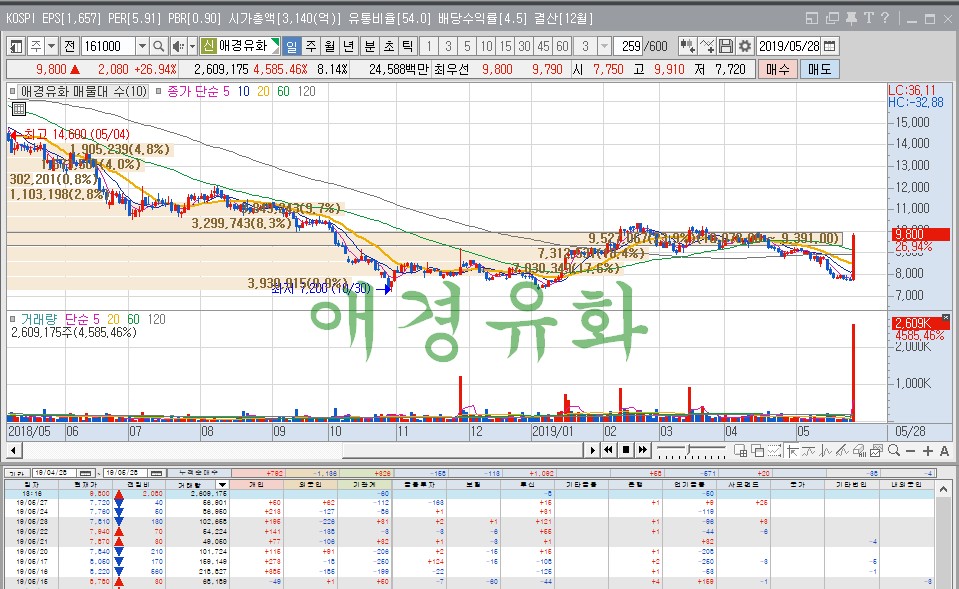959x589 pixels.
Task: Toggle the 거래량 volume indicator checkbox
Action: click(x=13, y=319)
